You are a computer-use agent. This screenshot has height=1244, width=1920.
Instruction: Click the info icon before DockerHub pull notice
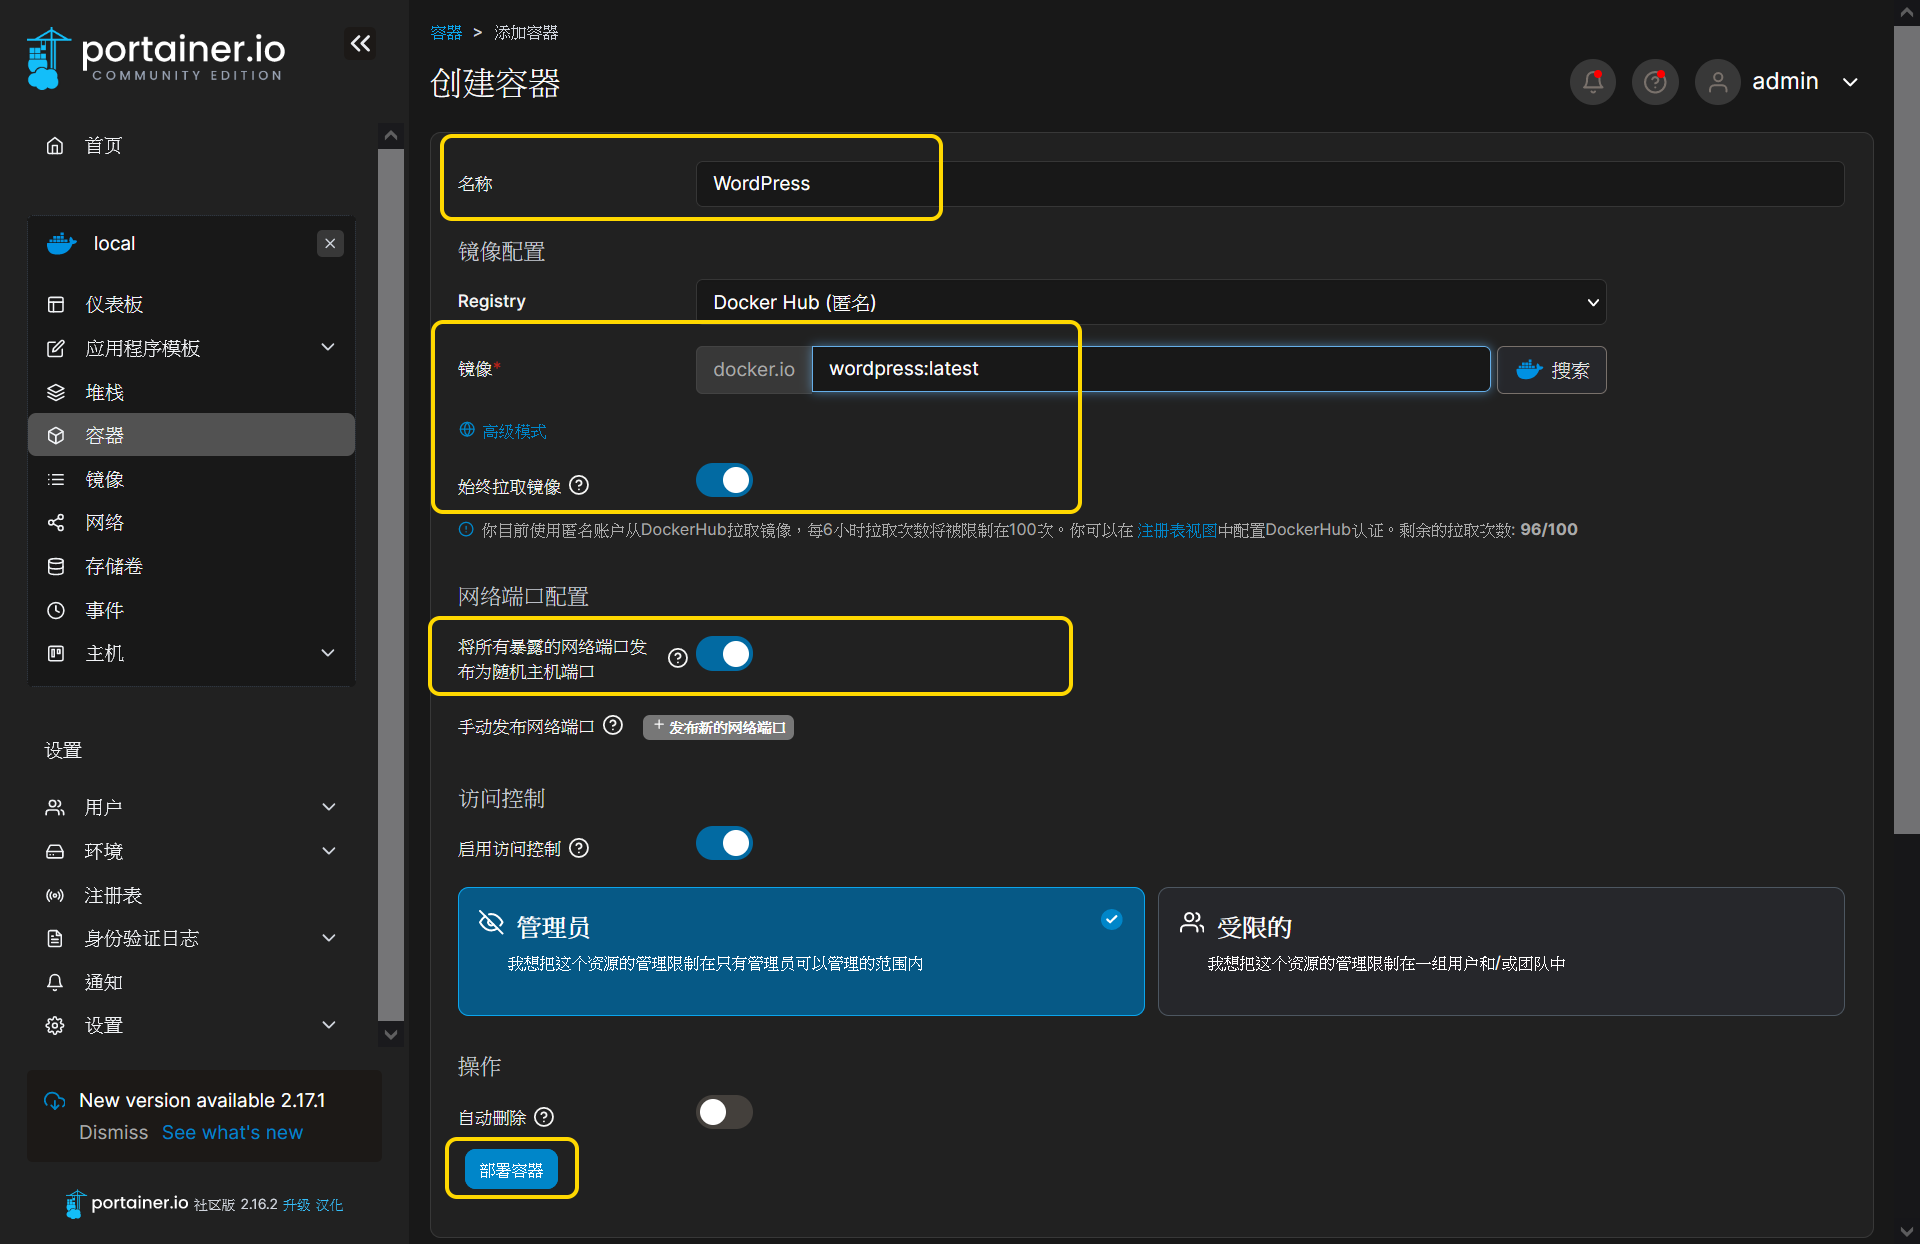466,530
